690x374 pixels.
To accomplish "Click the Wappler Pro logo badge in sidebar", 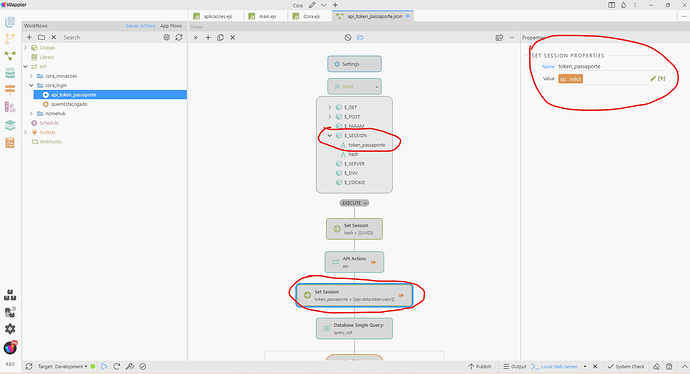I will pyautogui.click(x=10, y=348).
